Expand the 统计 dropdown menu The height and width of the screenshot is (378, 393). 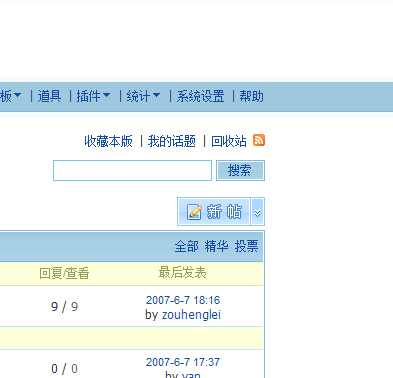coord(143,96)
